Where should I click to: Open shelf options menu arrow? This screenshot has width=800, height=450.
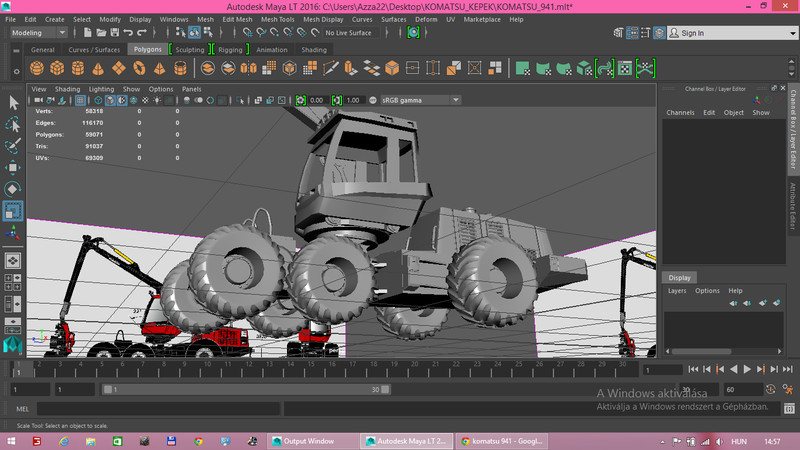(x=16, y=71)
